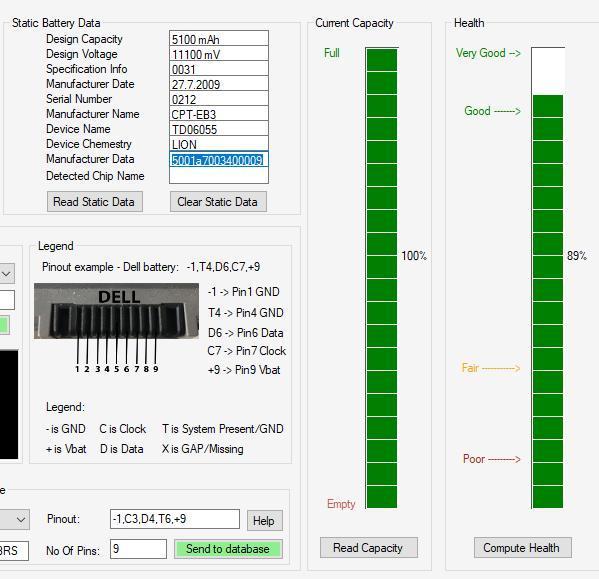Send pinout to database
599x579 pixels.
(x=228, y=549)
